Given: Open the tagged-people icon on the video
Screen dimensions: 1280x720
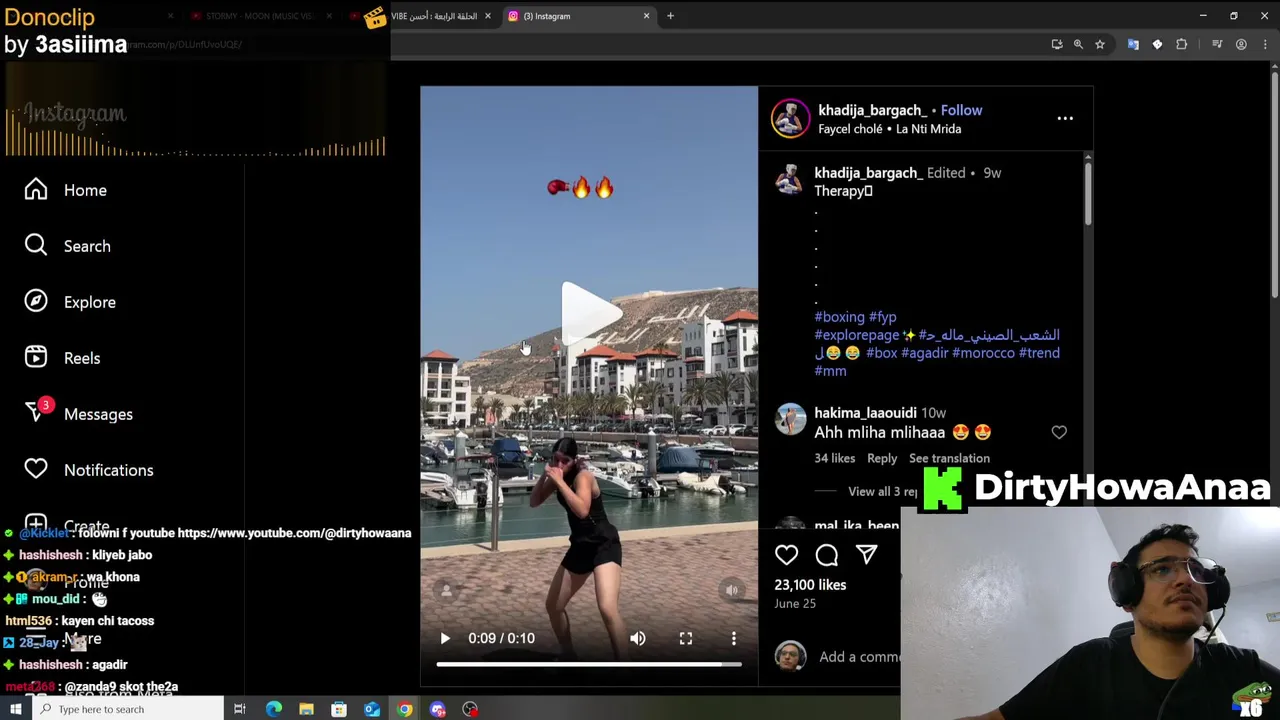Looking at the screenshot, I should [x=446, y=590].
